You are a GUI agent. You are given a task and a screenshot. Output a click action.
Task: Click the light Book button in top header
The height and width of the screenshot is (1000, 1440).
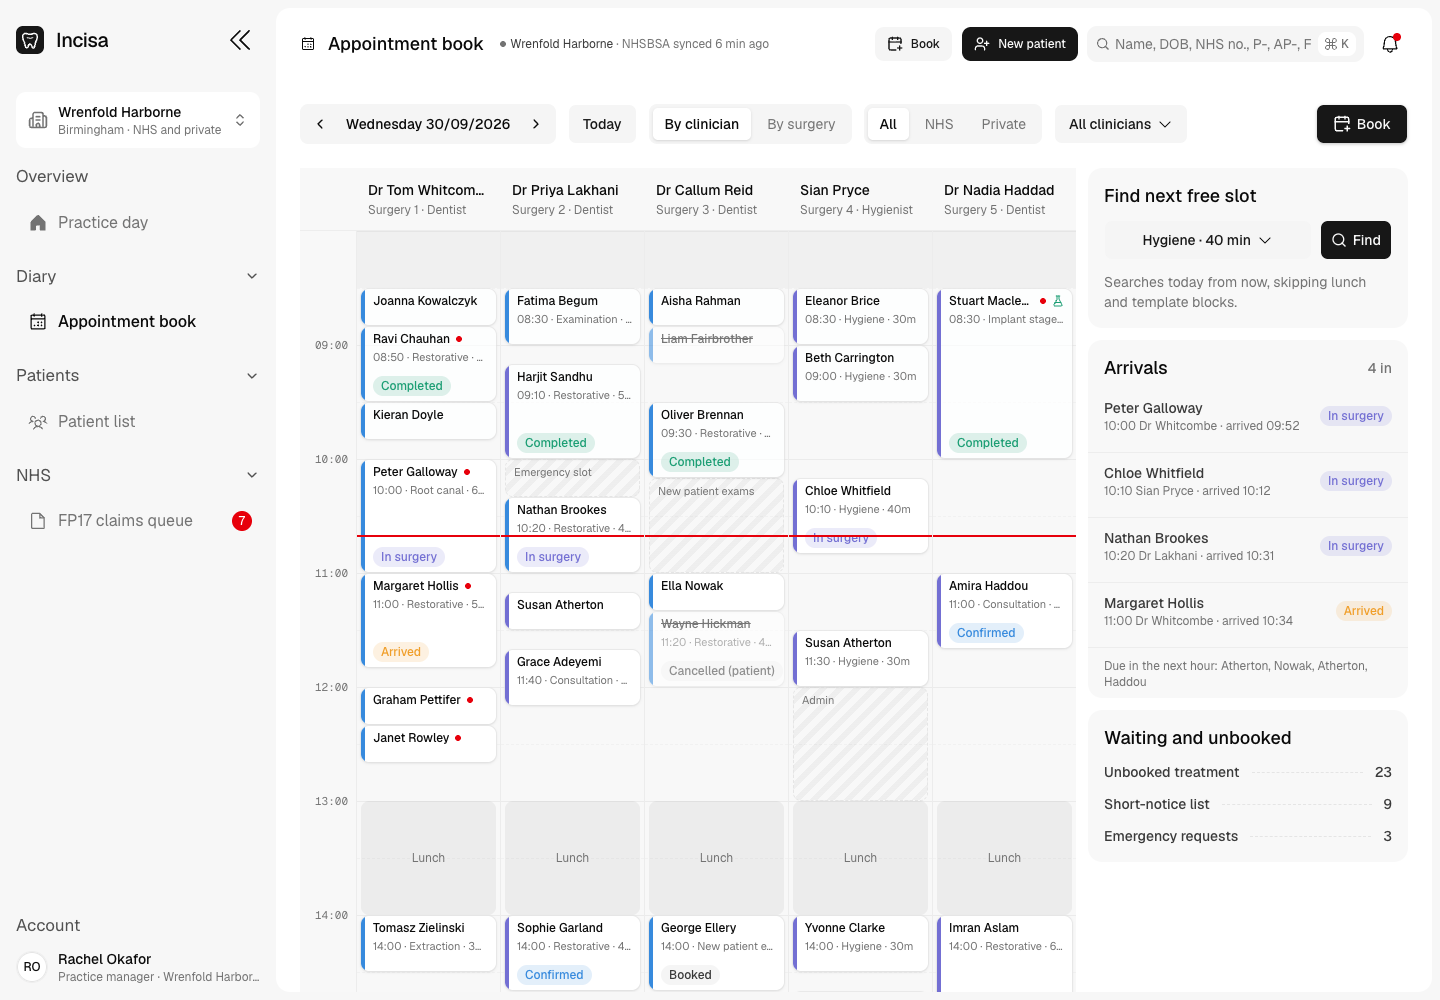pos(914,44)
